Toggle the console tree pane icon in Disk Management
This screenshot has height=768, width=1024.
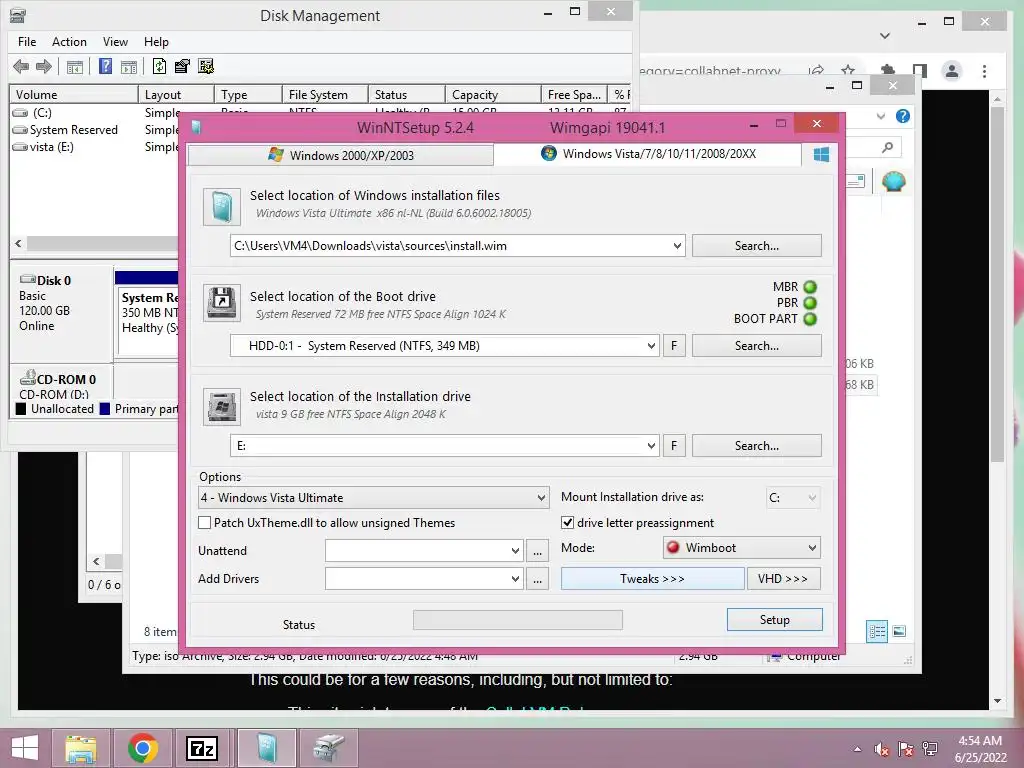75,67
